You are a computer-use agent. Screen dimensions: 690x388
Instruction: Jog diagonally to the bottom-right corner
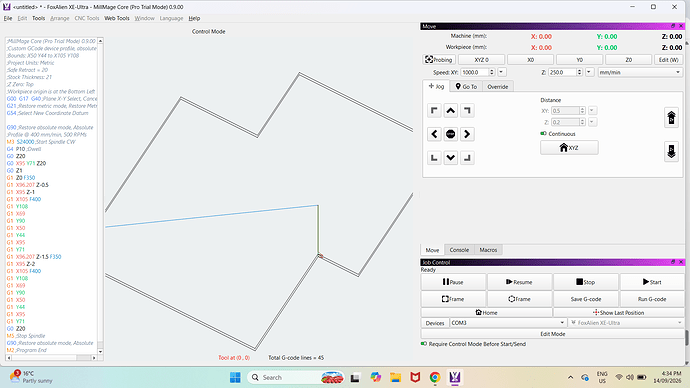point(467,157)
